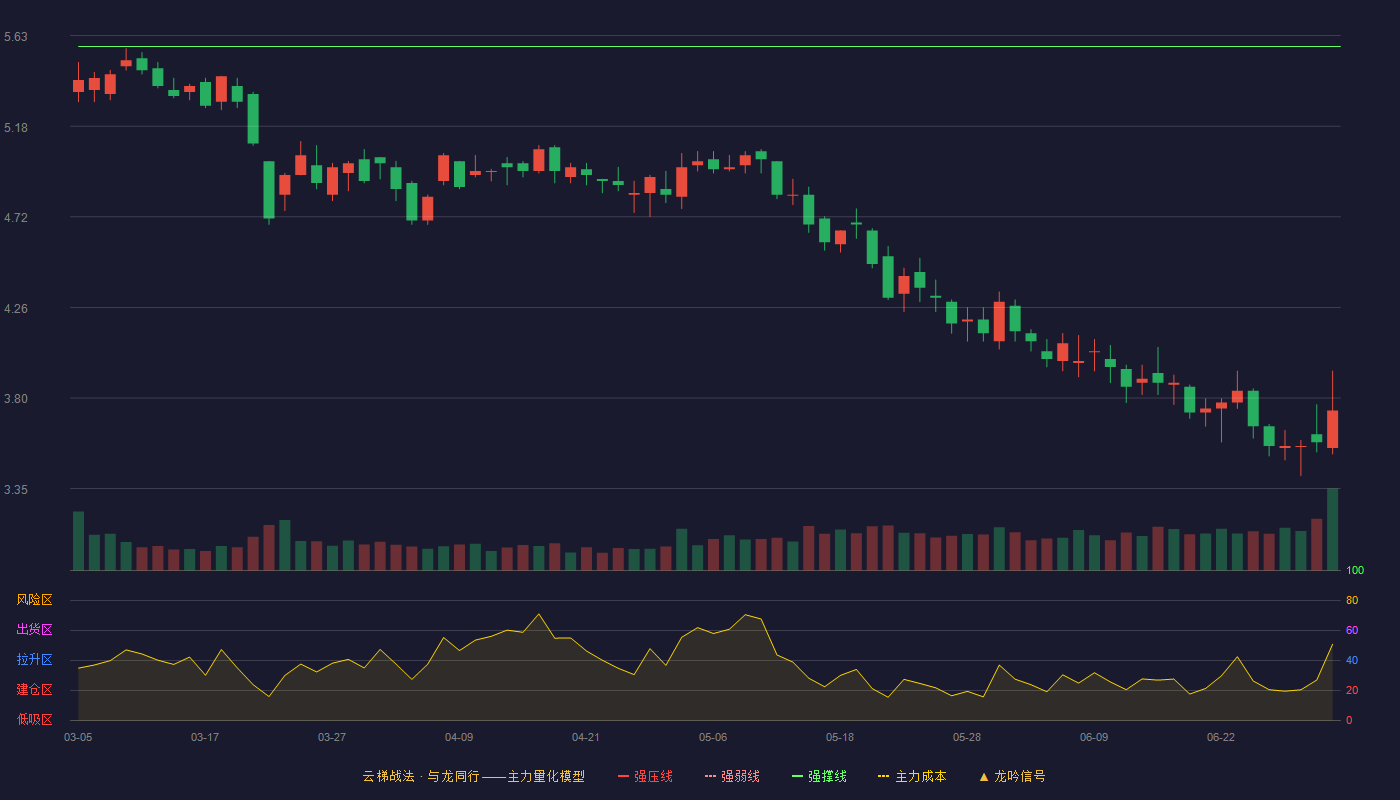This screenshot has width=1400, height=800.
Task: Click the 05-06 date label
Action: [x=713, y=737]
